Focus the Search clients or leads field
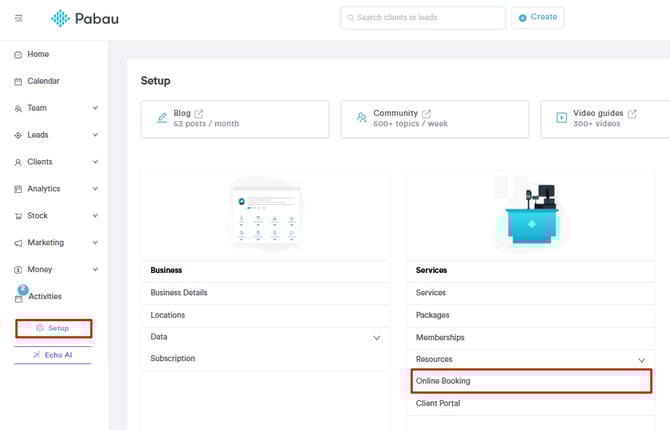This screenshot has width=670, height=430. coord(423,18)
